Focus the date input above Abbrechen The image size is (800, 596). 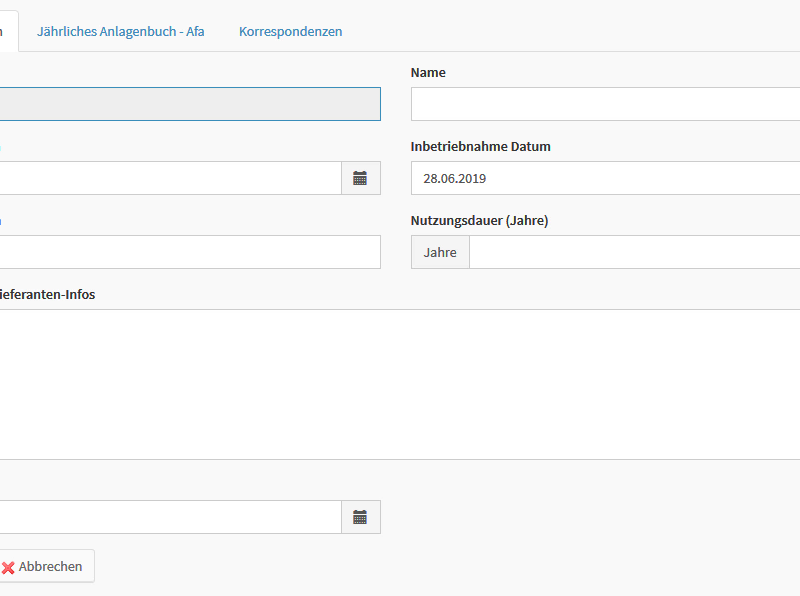(170, 517)
